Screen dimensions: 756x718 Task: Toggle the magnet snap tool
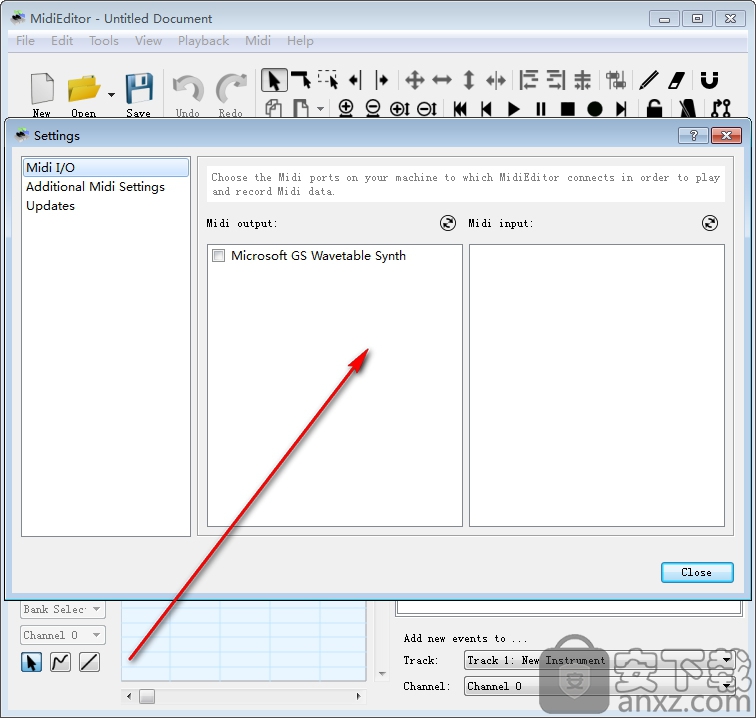(709, 80)
